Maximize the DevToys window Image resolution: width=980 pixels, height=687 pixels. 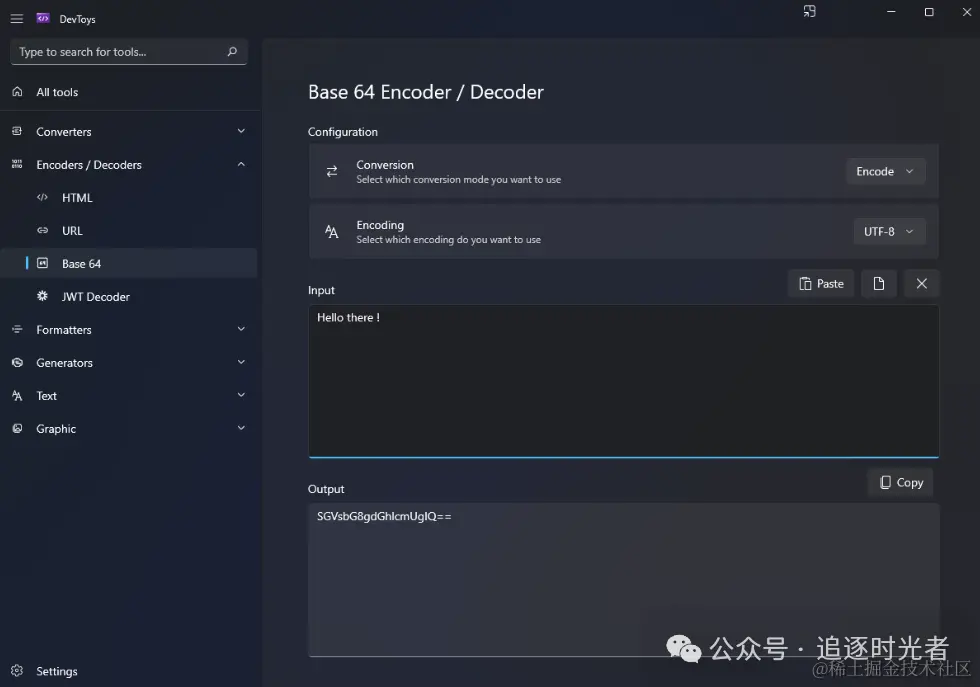click(929, 12)
